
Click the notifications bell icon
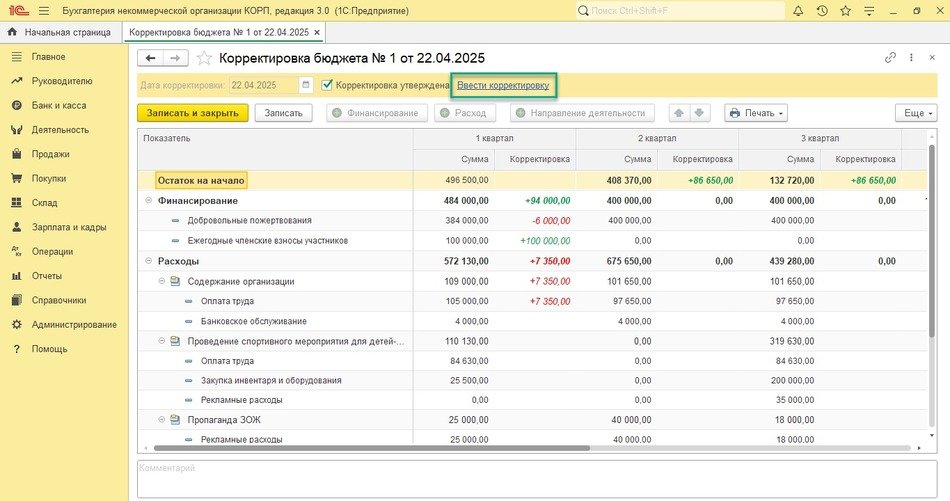(798, 11)
